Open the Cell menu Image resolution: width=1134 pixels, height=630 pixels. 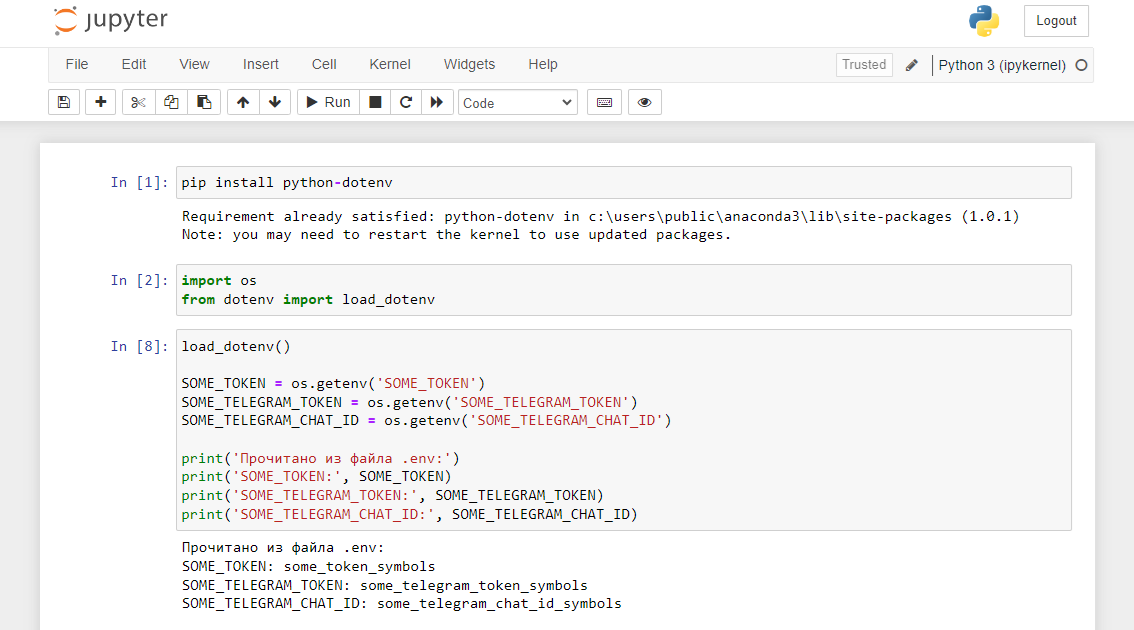coord(324,64)
